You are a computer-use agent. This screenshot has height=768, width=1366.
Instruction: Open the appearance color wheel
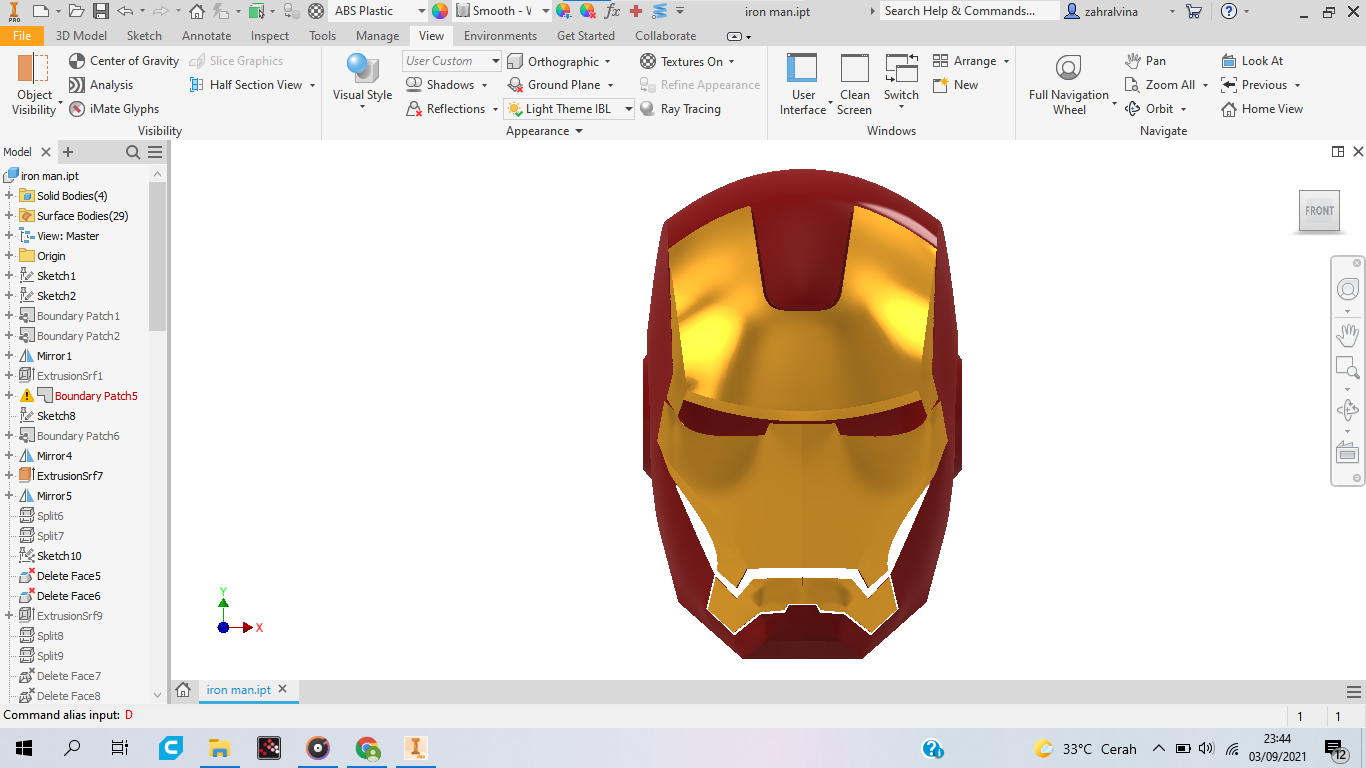[x=439, y=11]
